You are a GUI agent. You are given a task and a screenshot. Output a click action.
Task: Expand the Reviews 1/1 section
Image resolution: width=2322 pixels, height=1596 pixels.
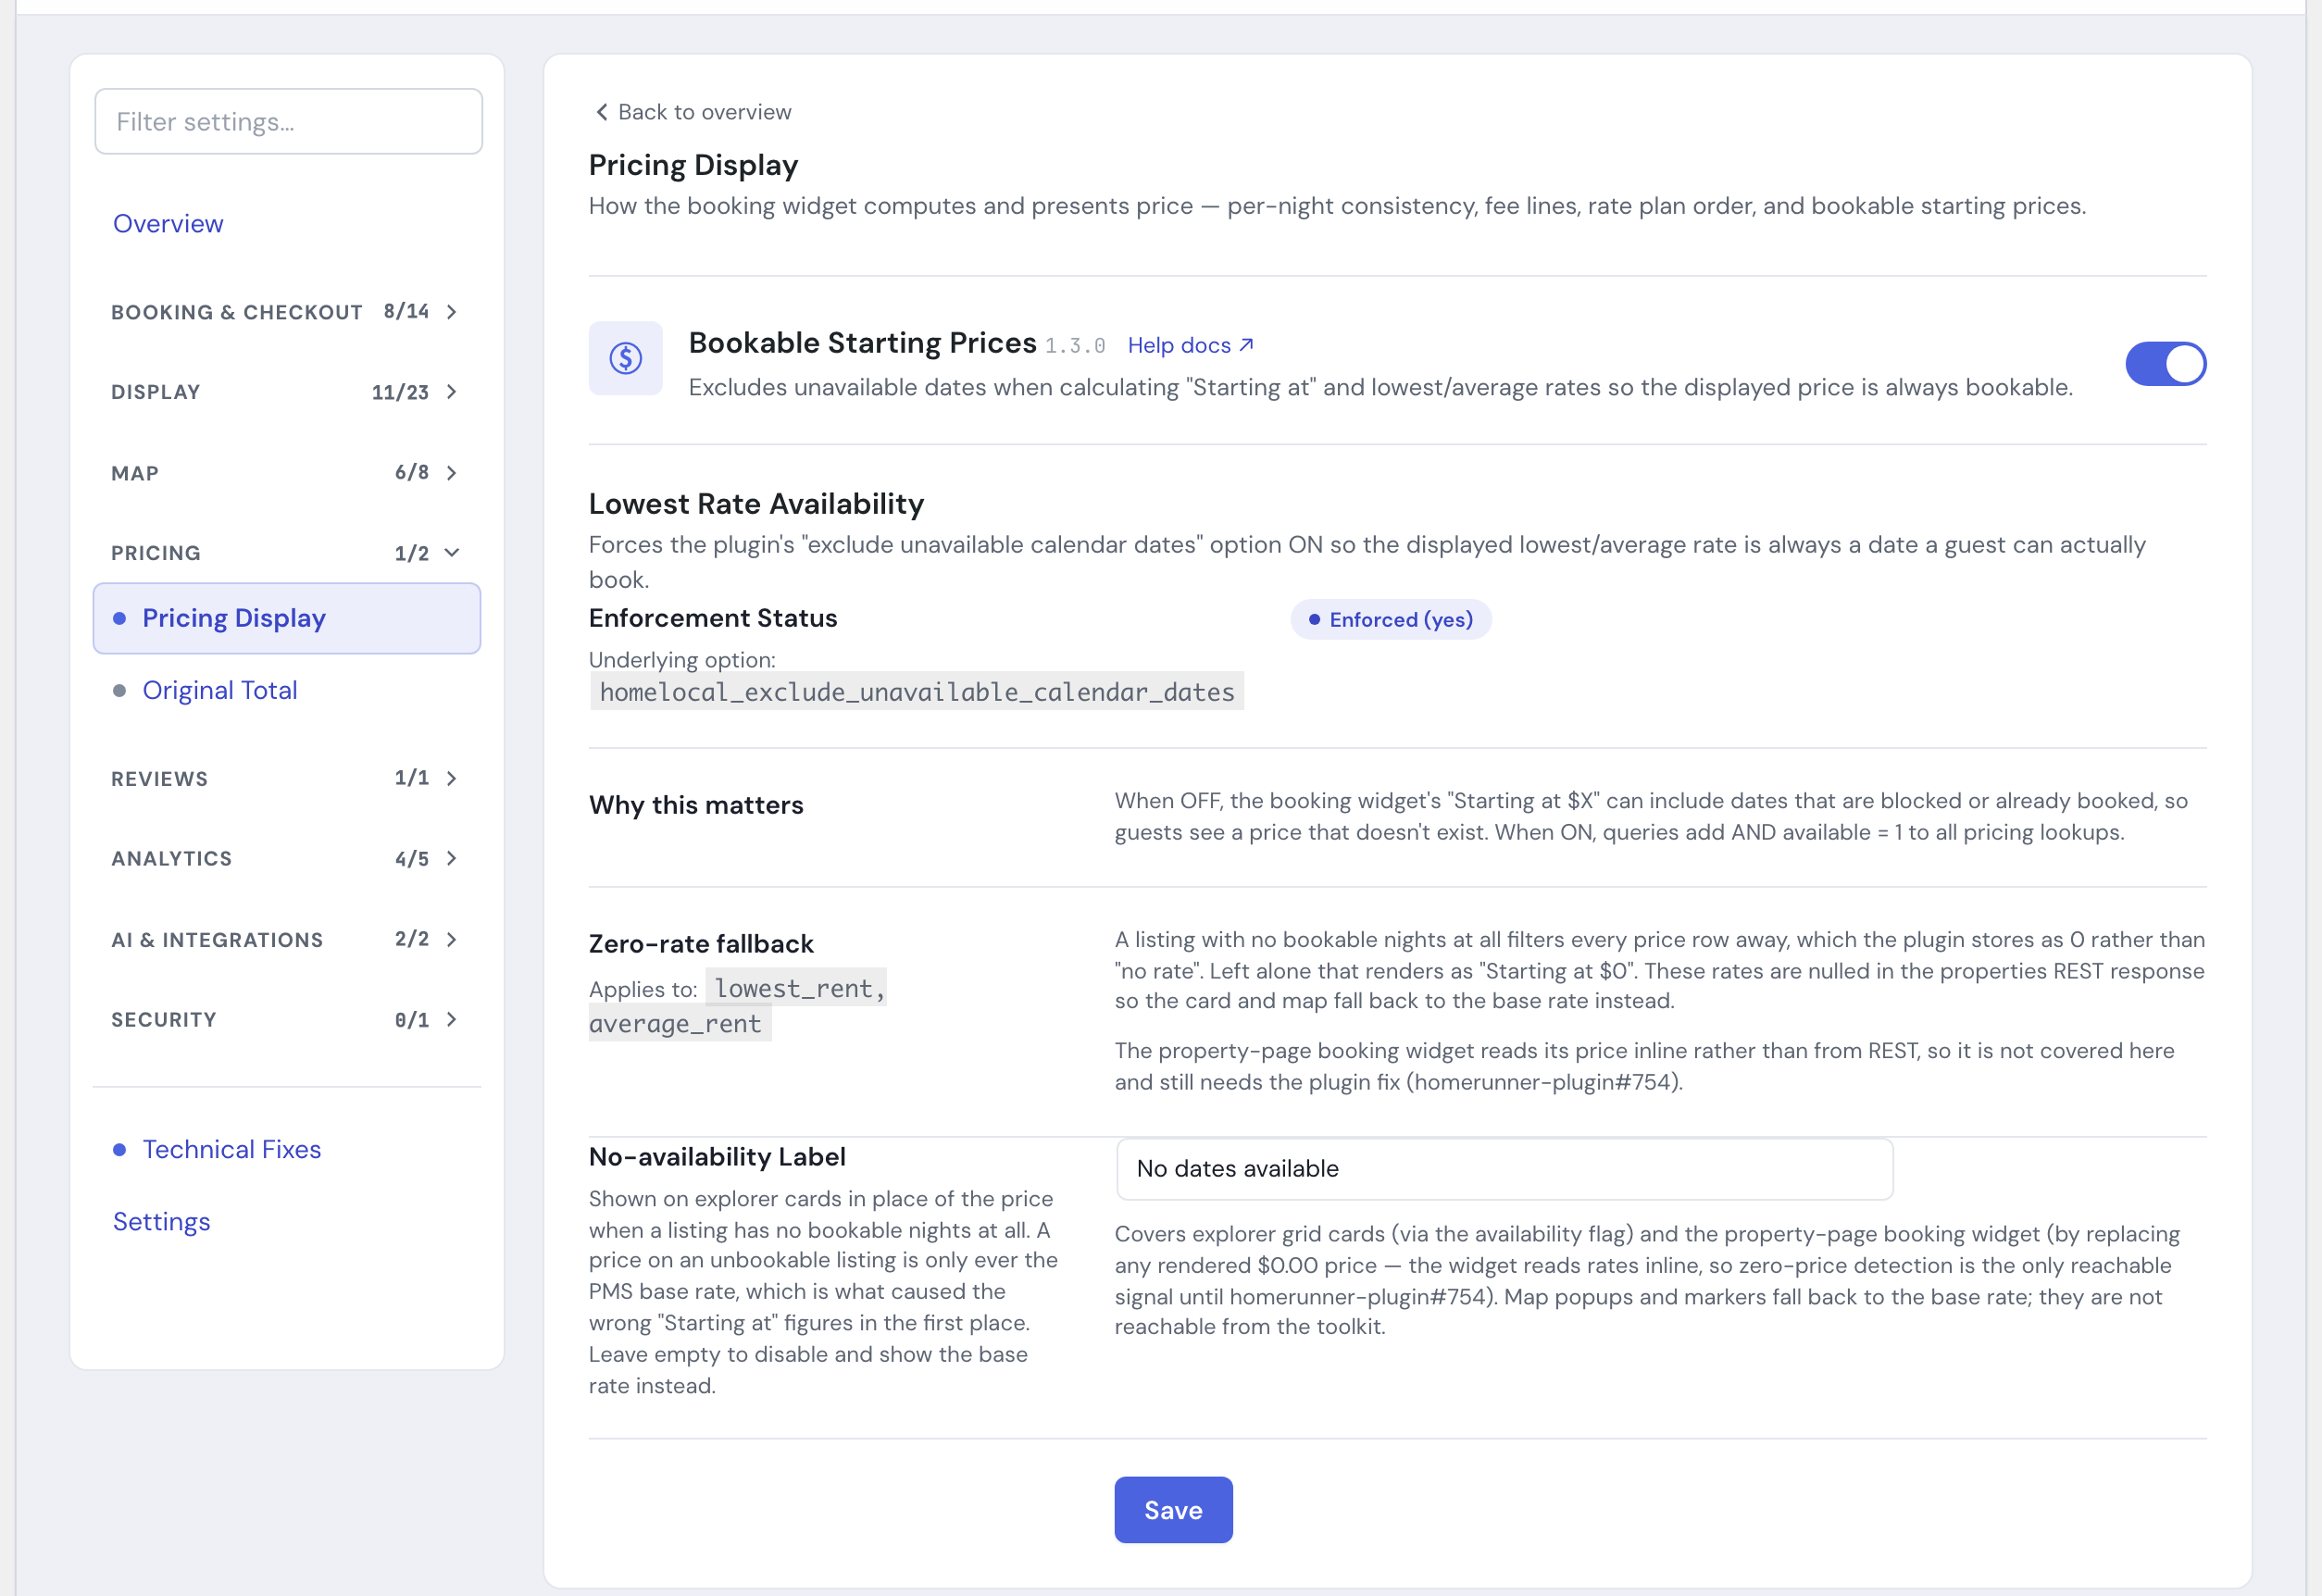point(286,778)
